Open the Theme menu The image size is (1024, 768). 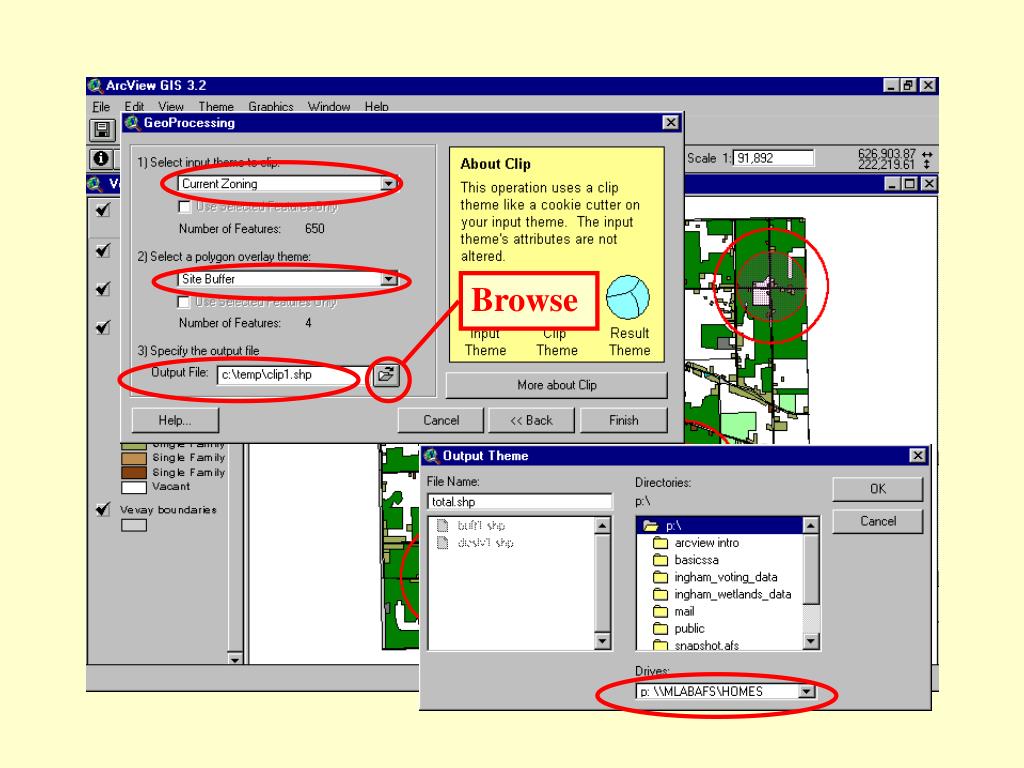point(216,106)
